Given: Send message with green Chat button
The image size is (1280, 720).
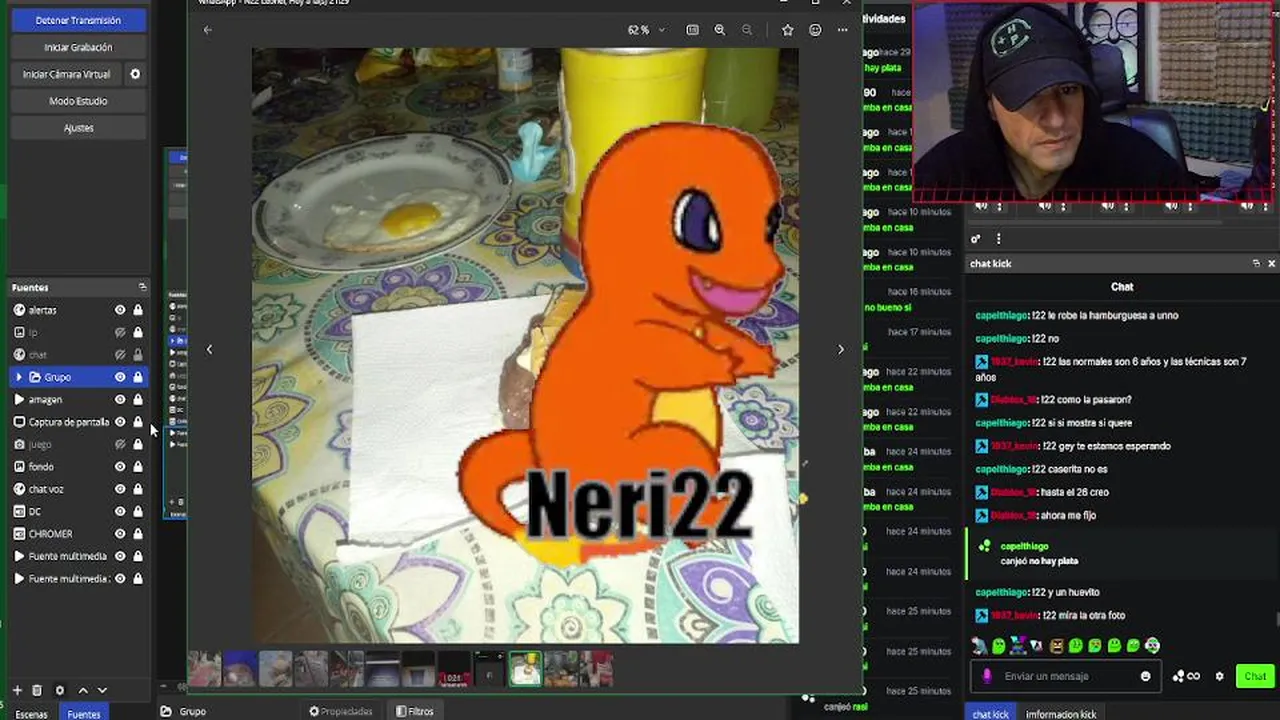Looking at the screenshot, I should [x=1255, y=676].
